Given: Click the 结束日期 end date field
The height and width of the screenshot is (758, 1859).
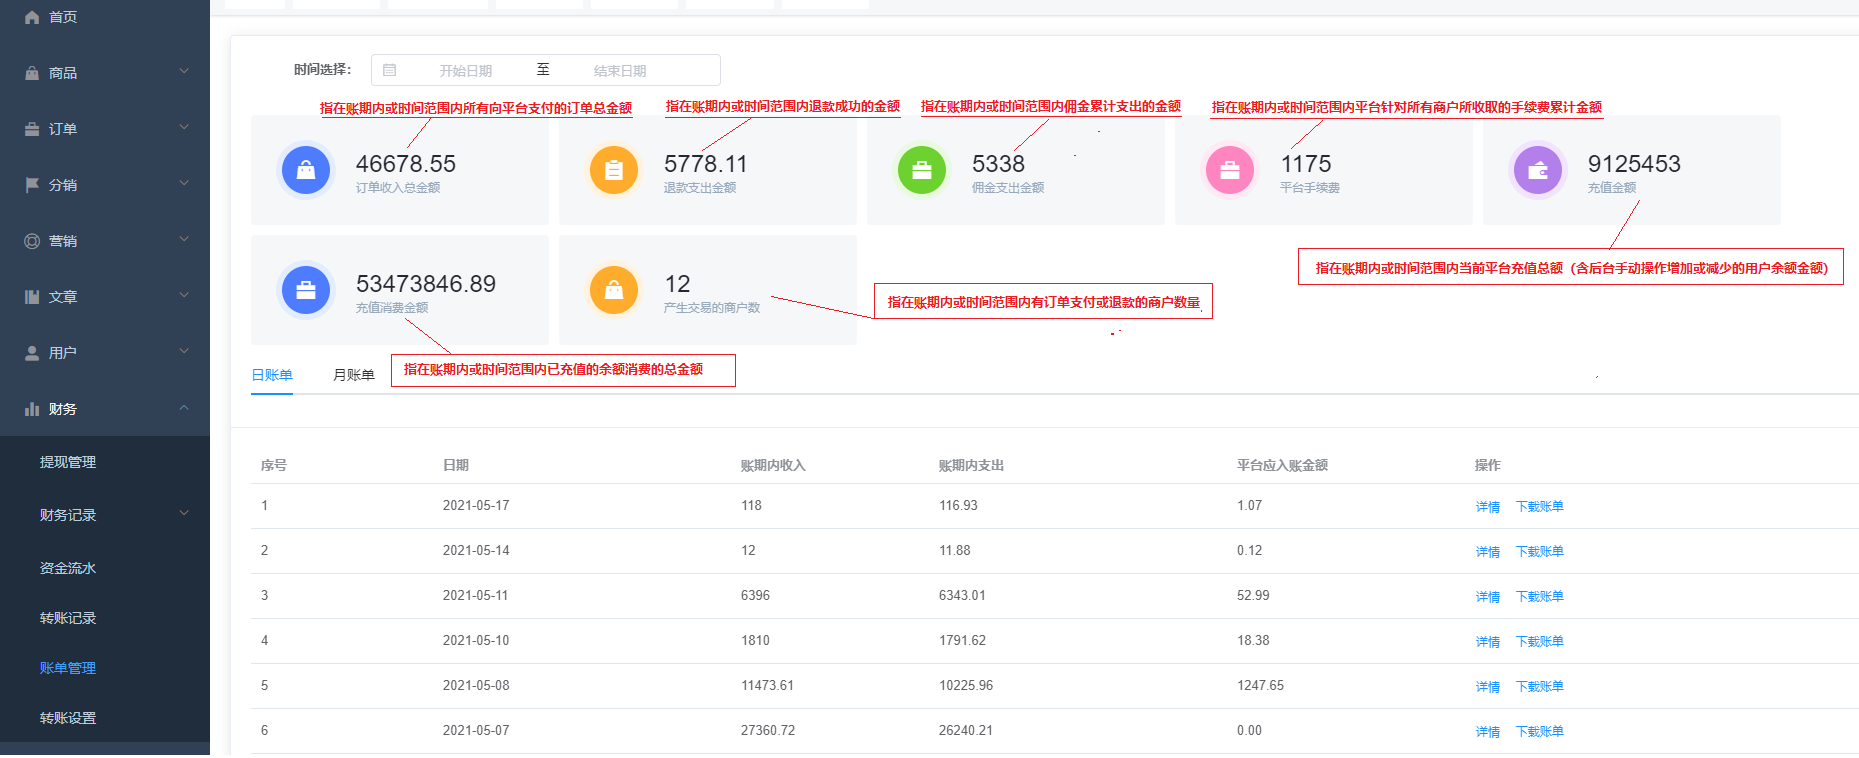Looking at the screenshot, I should tap(620, 71).
